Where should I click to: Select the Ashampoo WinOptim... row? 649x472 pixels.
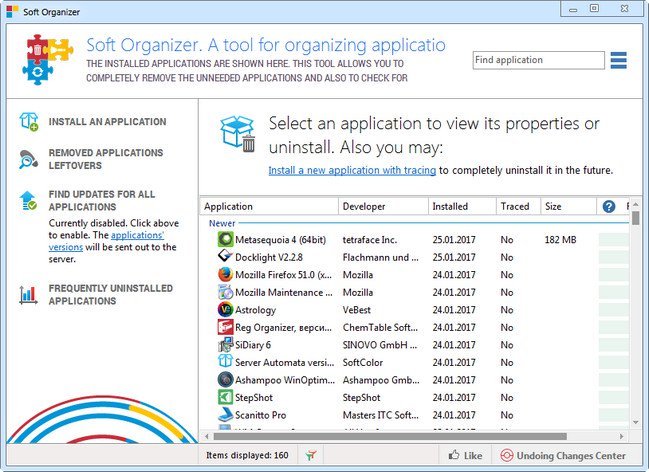tap(415, 380)
